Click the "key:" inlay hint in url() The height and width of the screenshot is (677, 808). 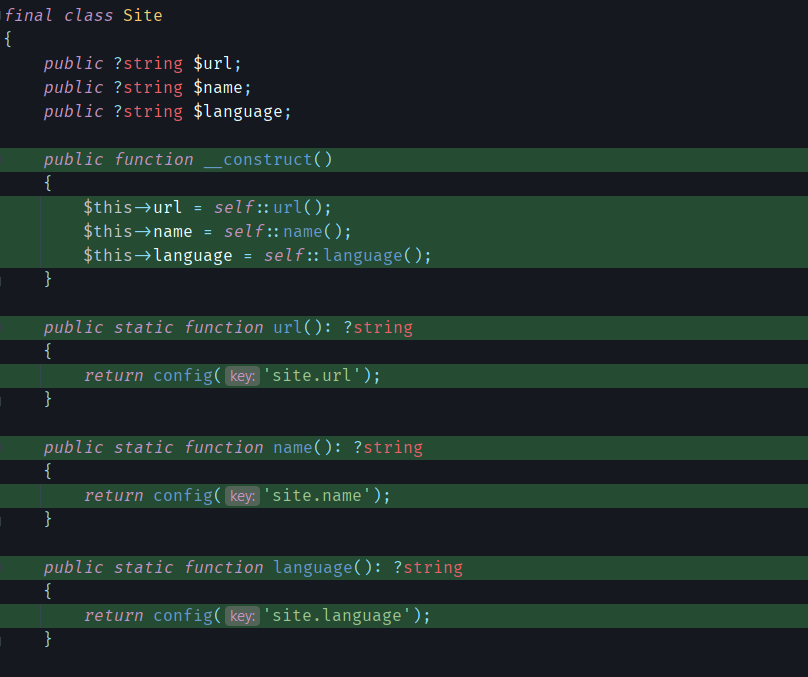[x=241, y=375]
